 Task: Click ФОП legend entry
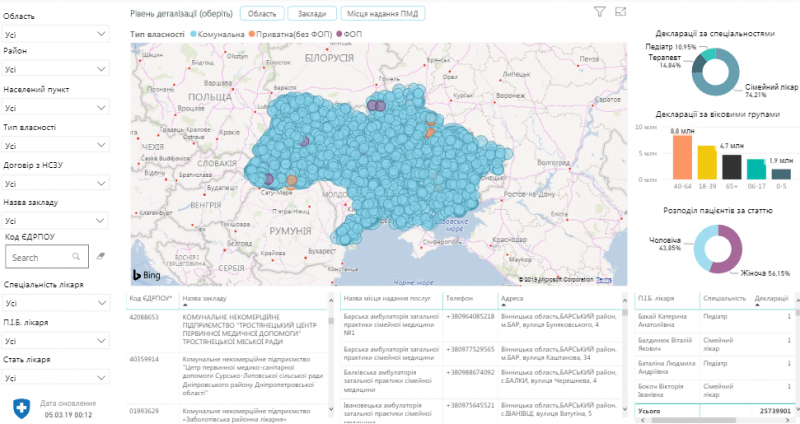349,34
